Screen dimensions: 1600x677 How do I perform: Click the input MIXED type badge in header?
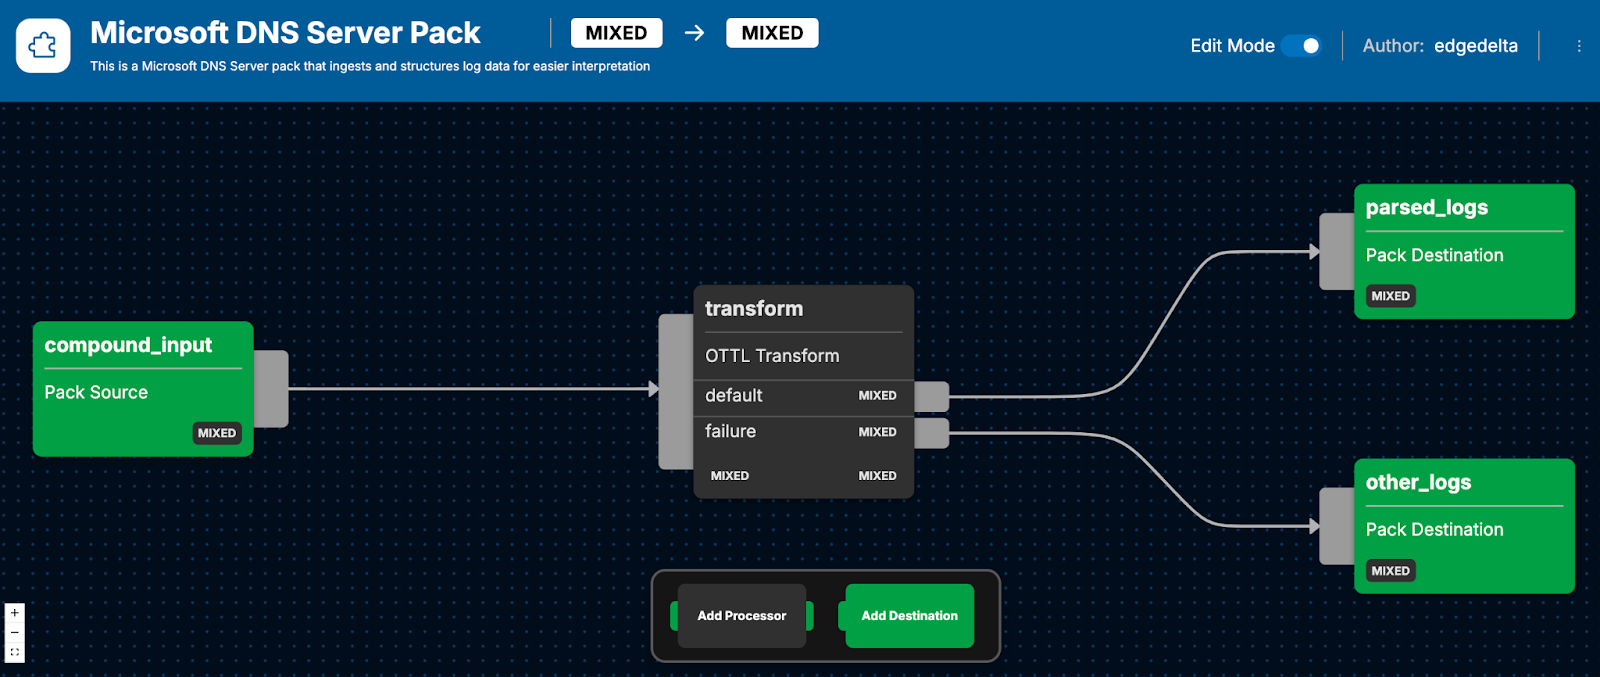pos(616,33)
